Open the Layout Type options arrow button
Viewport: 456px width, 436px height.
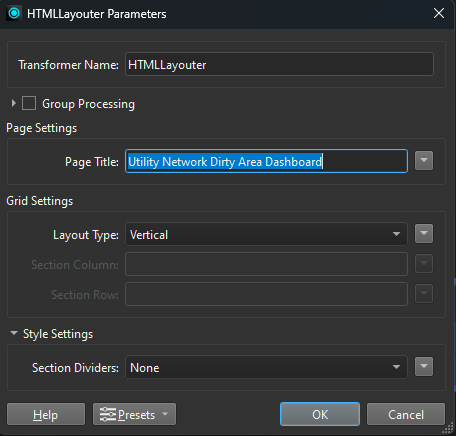pyautogui.click(x=424, y=233)
